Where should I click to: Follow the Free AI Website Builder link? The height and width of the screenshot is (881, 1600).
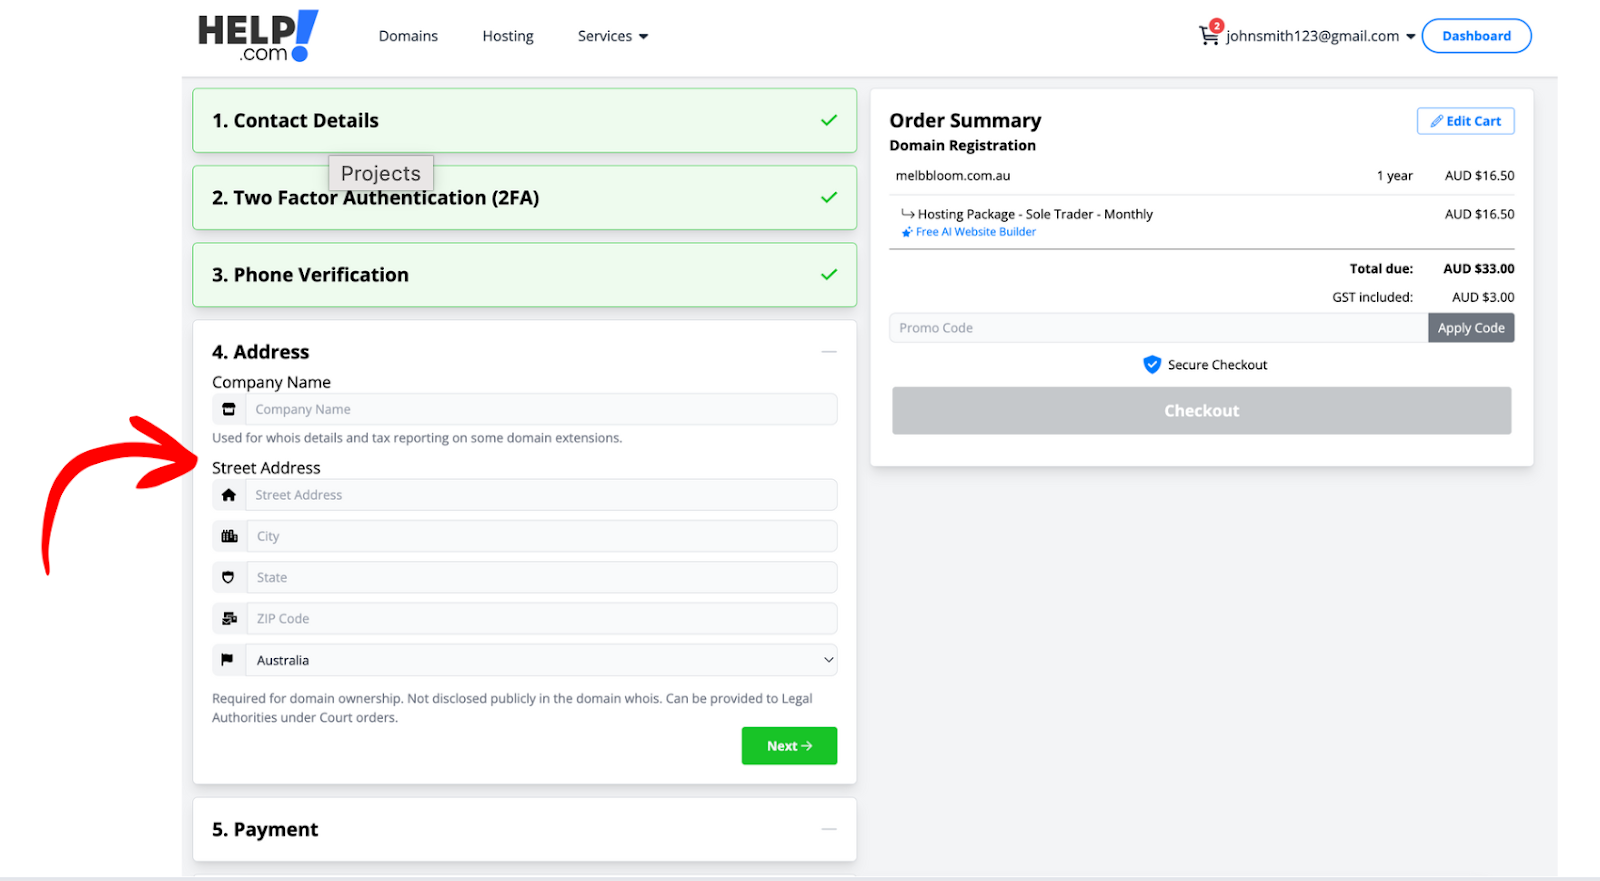tap(975, 232)
